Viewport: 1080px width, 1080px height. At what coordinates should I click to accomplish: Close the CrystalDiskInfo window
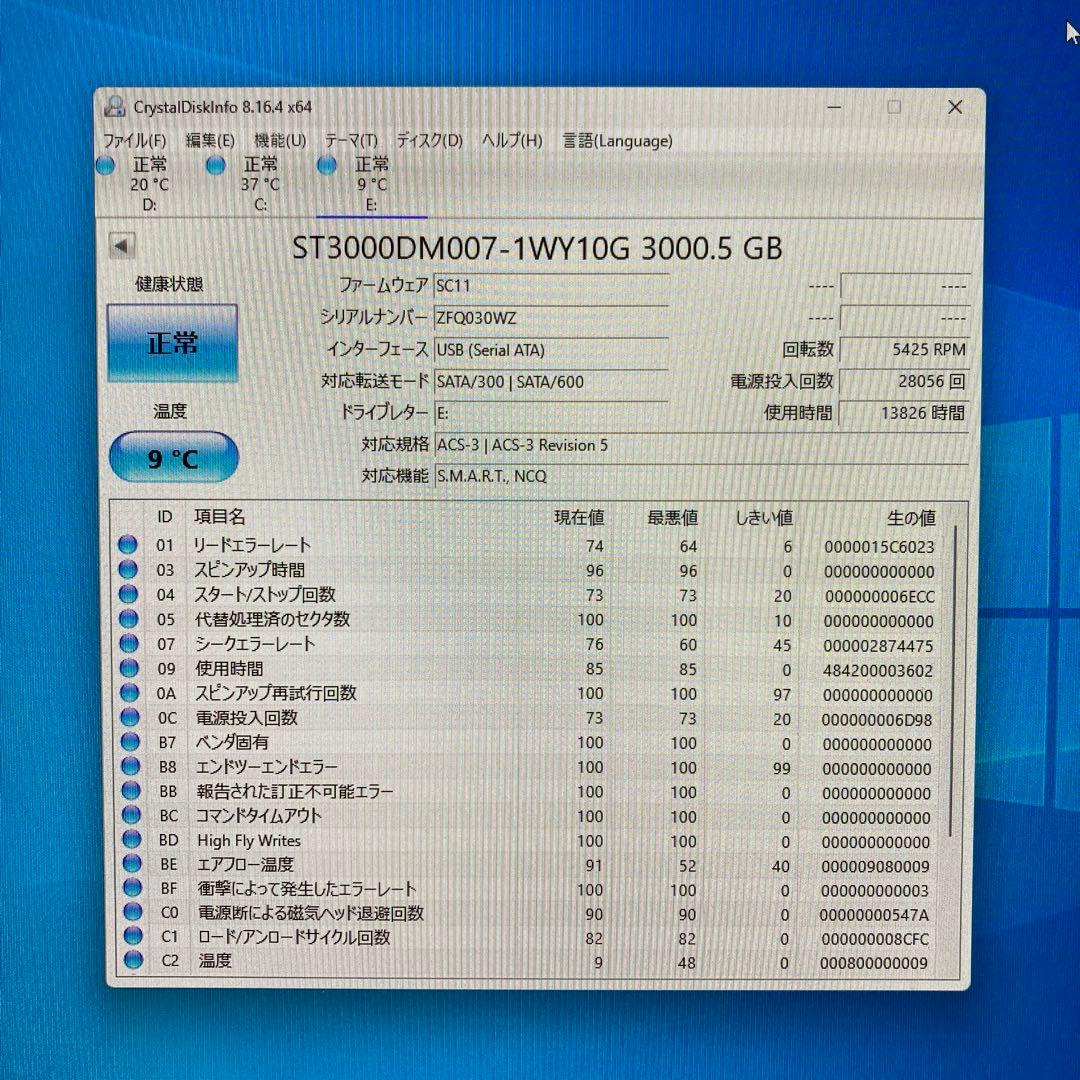pyautogui.click(x=955, y=107)
